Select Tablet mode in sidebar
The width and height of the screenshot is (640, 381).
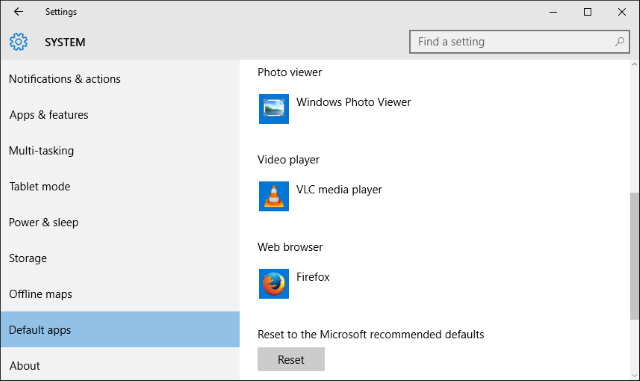coord(120,187)
